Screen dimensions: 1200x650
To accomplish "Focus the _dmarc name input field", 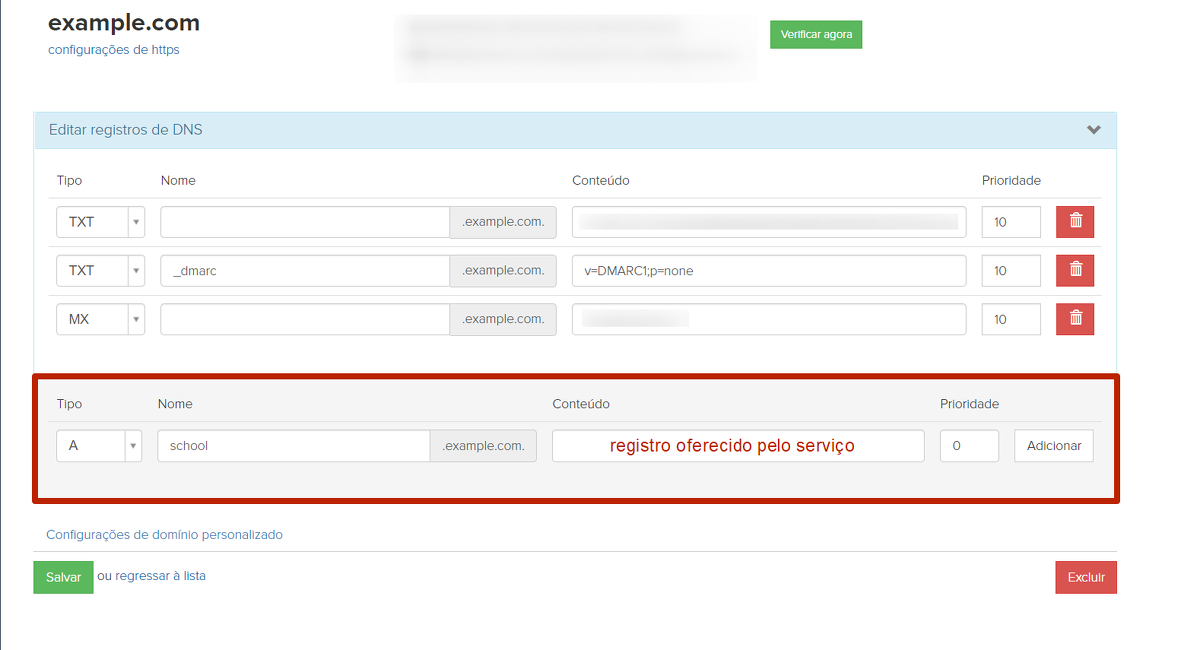I will 305,270.
